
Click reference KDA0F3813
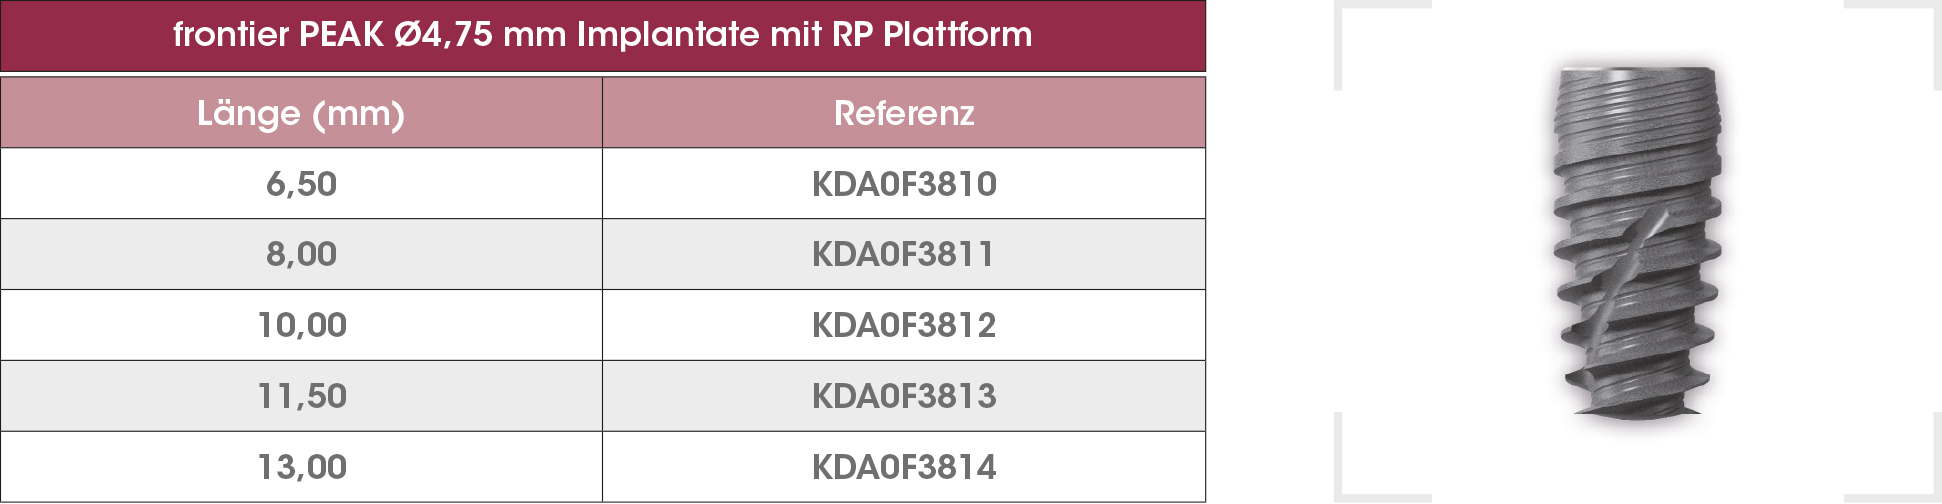point(904,396)
